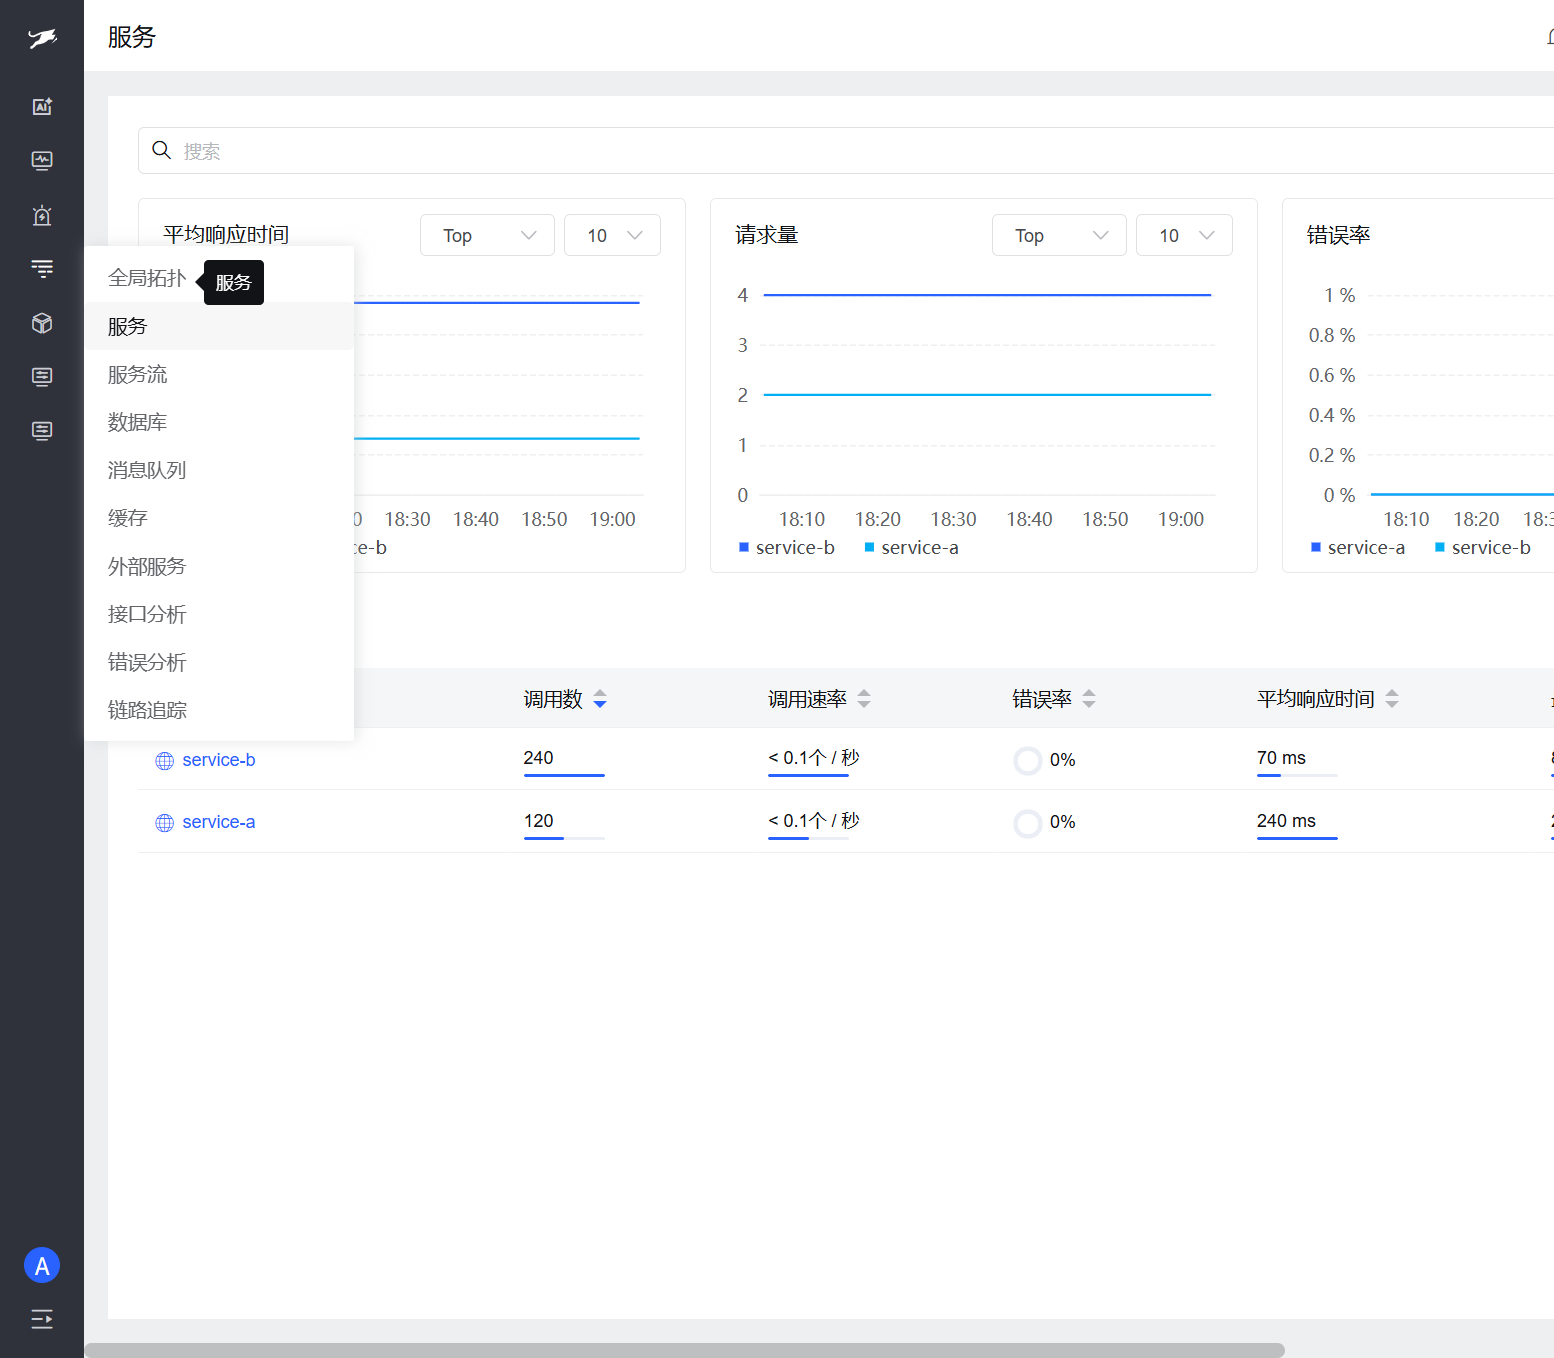The image size is (1554, 1358).
Task: Click the 搜索 search input field
Action: (846, 150)
